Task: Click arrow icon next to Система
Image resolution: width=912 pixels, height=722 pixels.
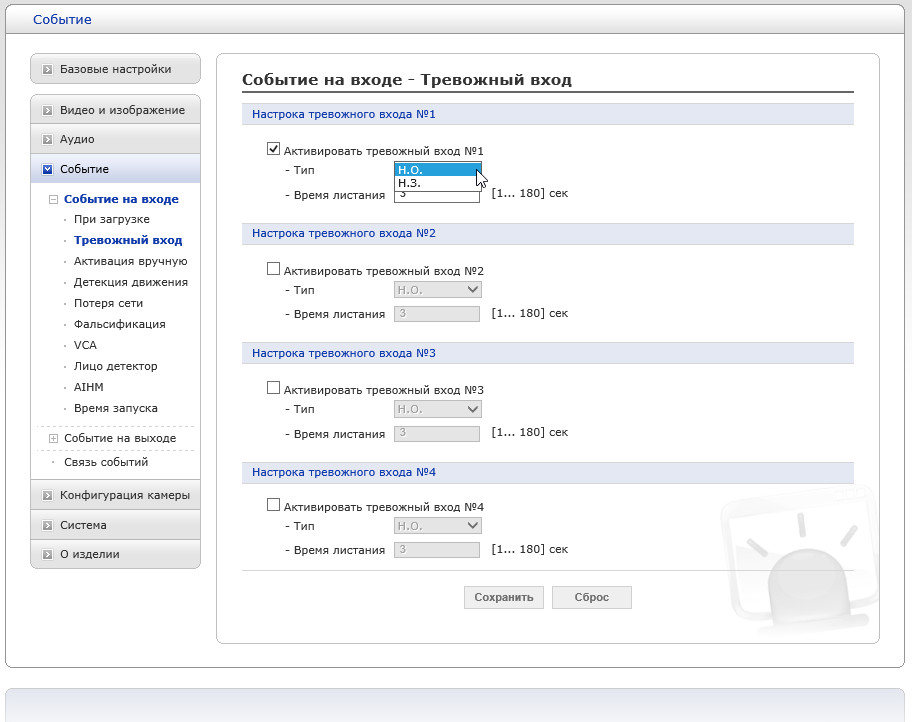Action: [x=47, y=525]
